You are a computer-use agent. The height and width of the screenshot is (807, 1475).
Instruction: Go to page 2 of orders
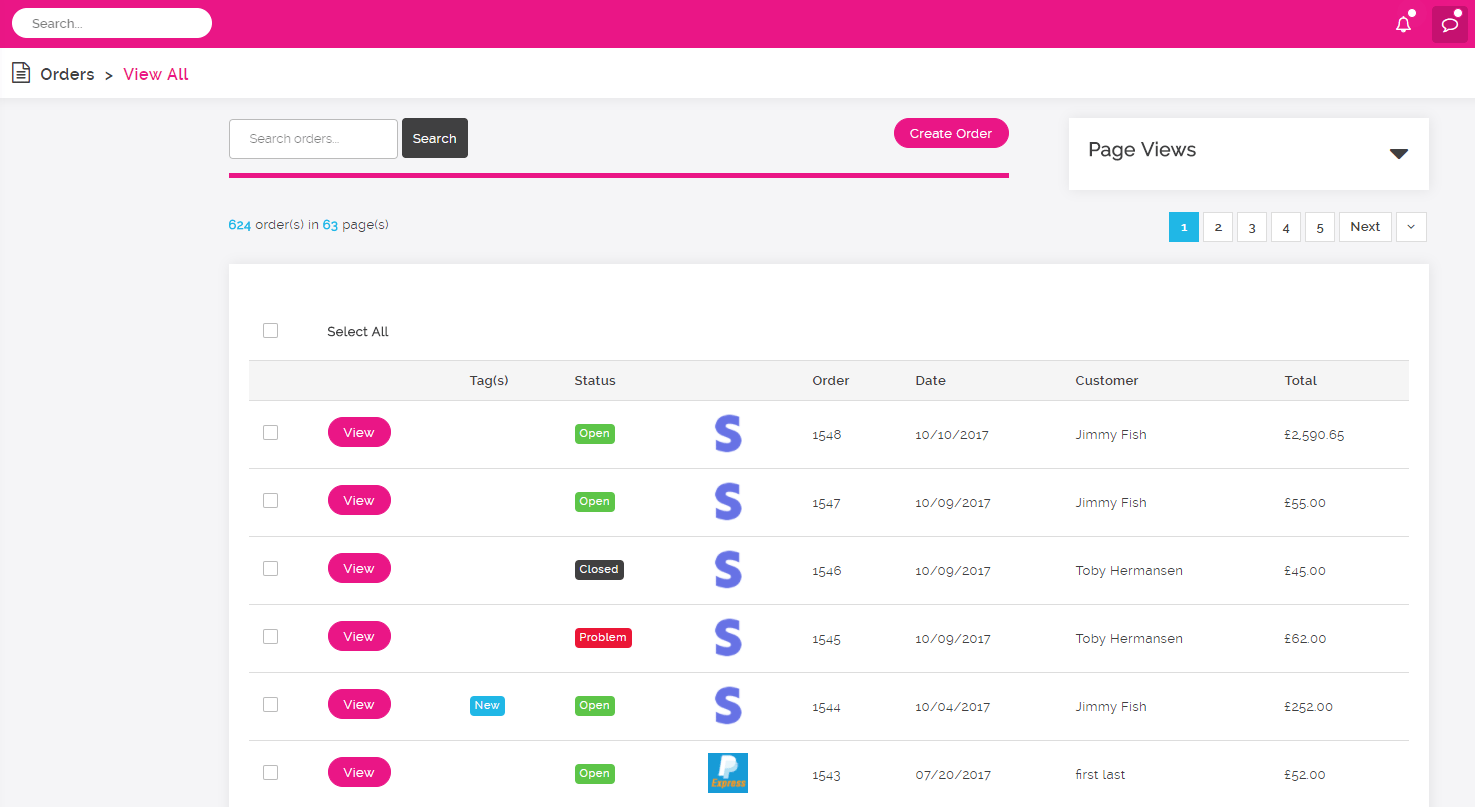tap(1218, 227)
